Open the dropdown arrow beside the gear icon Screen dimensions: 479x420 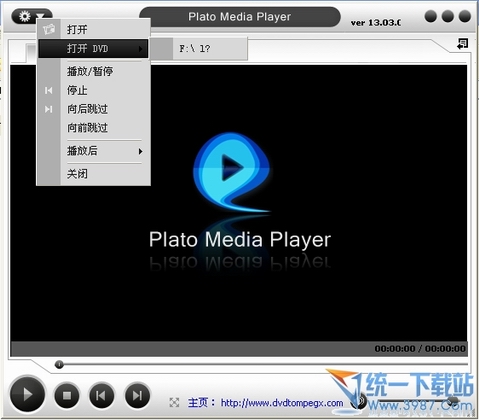point(40,16)
